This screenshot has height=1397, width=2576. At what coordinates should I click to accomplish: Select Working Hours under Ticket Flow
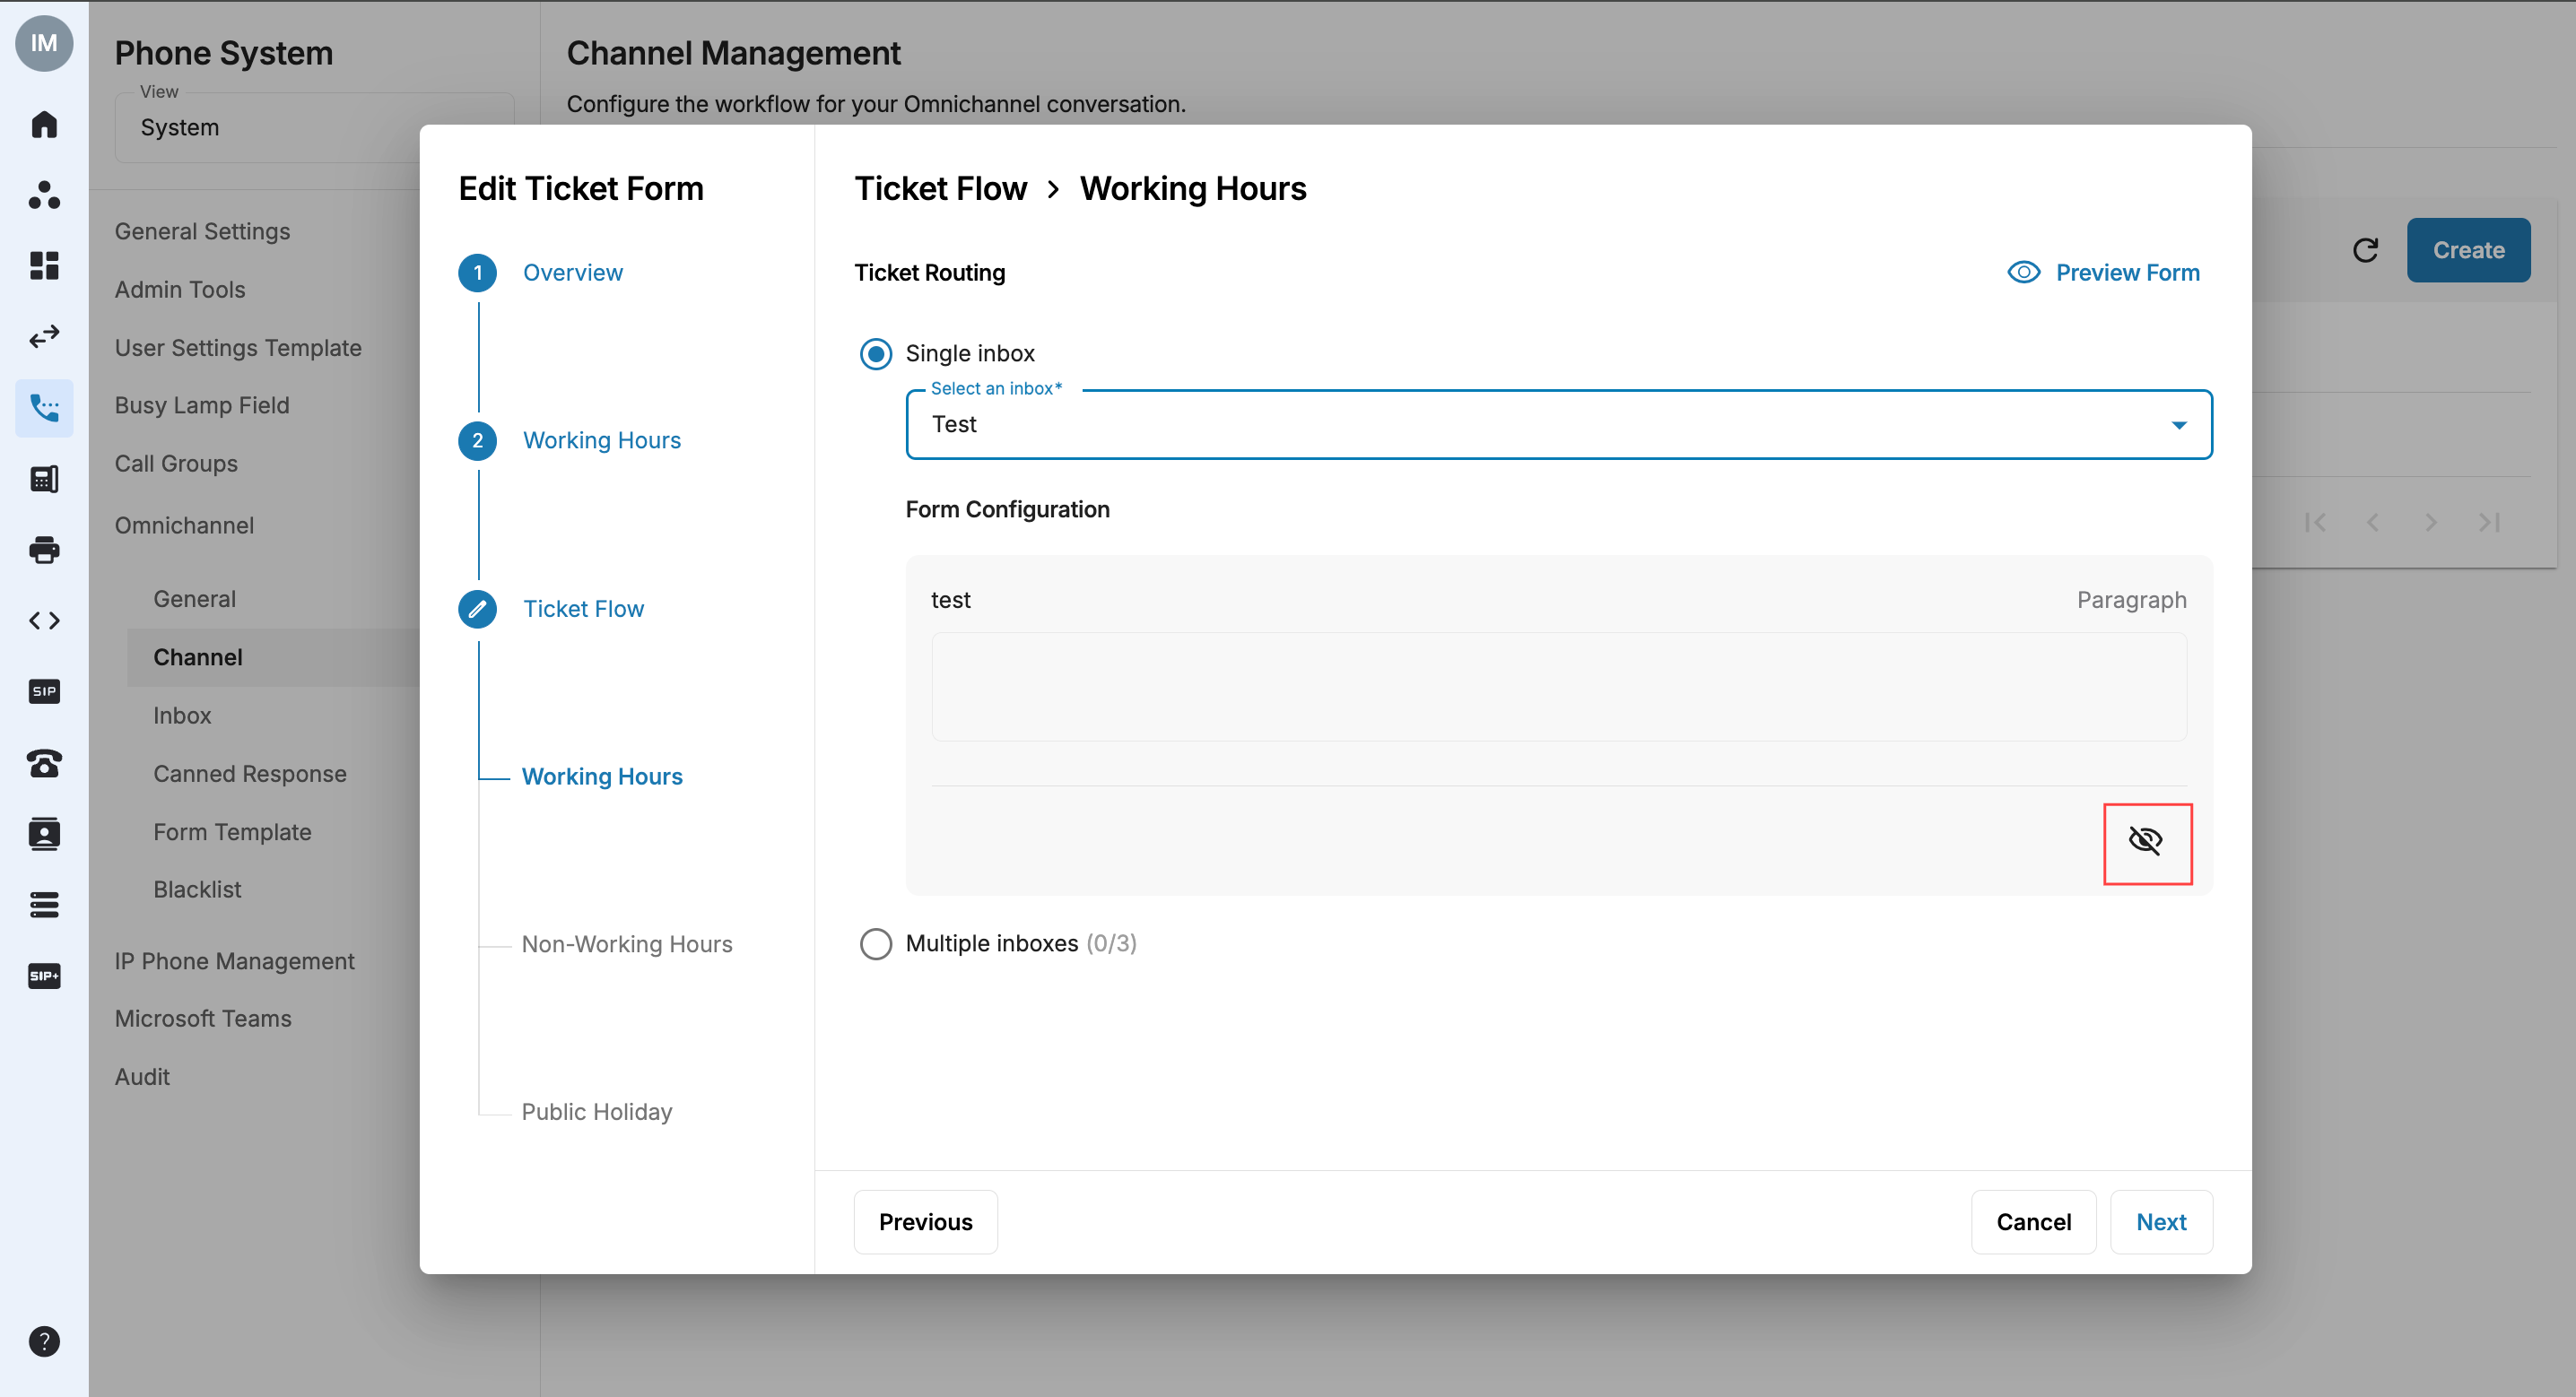tap(602, 777)
